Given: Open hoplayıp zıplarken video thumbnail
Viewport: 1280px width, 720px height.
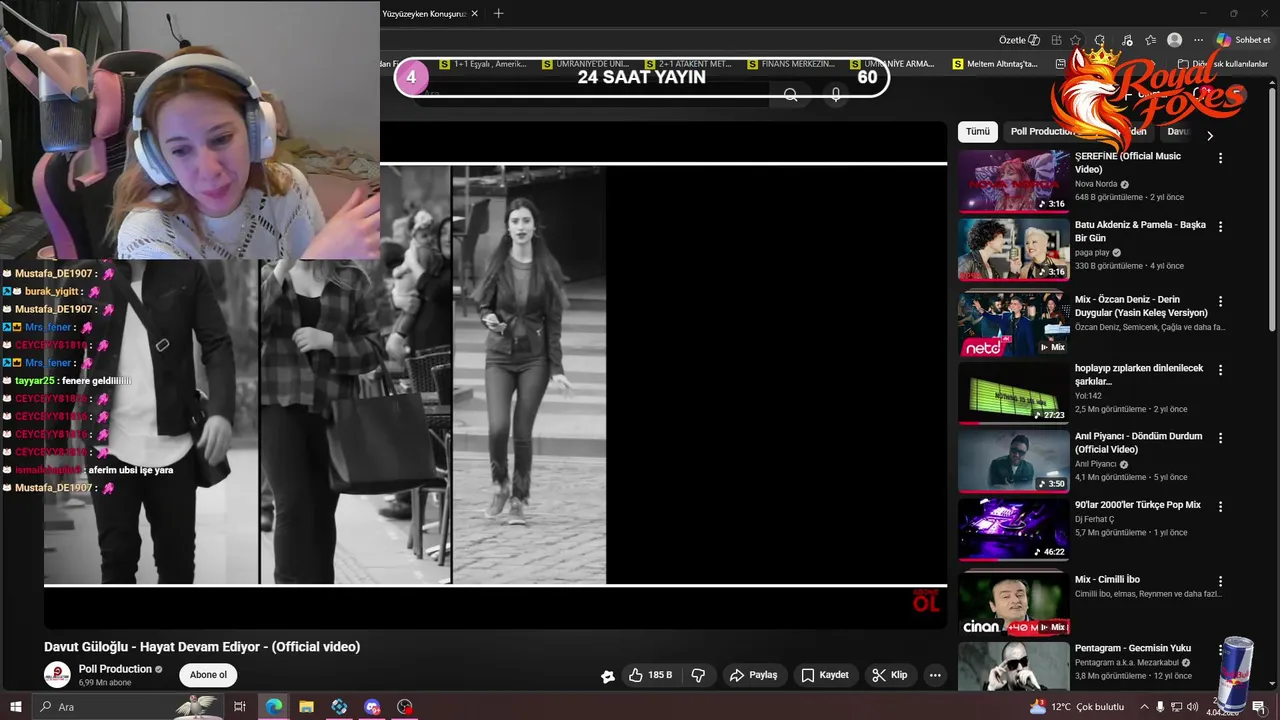Looking at the screenshot, I should [x=1014, y=393].
